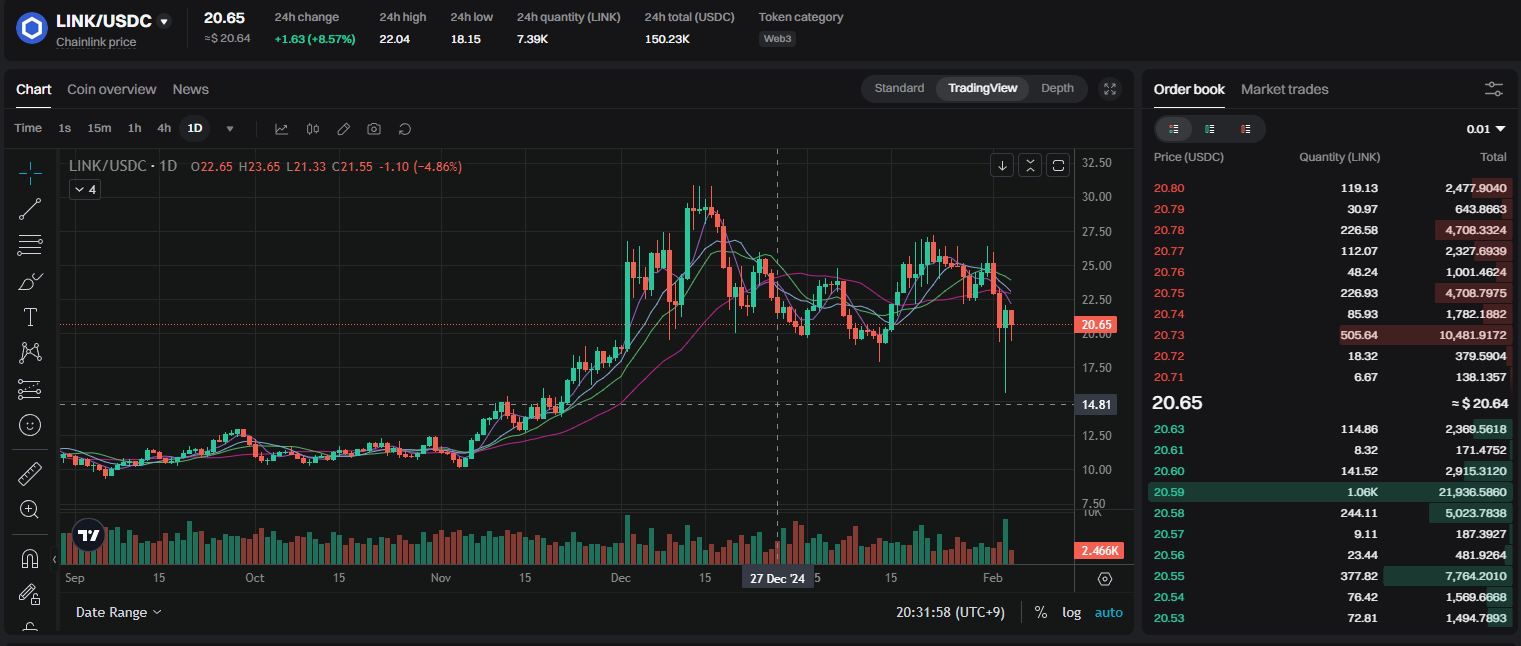Click the 2.466K volume label
Viewport: 1521px width, 646px height.
(x=1100, y=551)
